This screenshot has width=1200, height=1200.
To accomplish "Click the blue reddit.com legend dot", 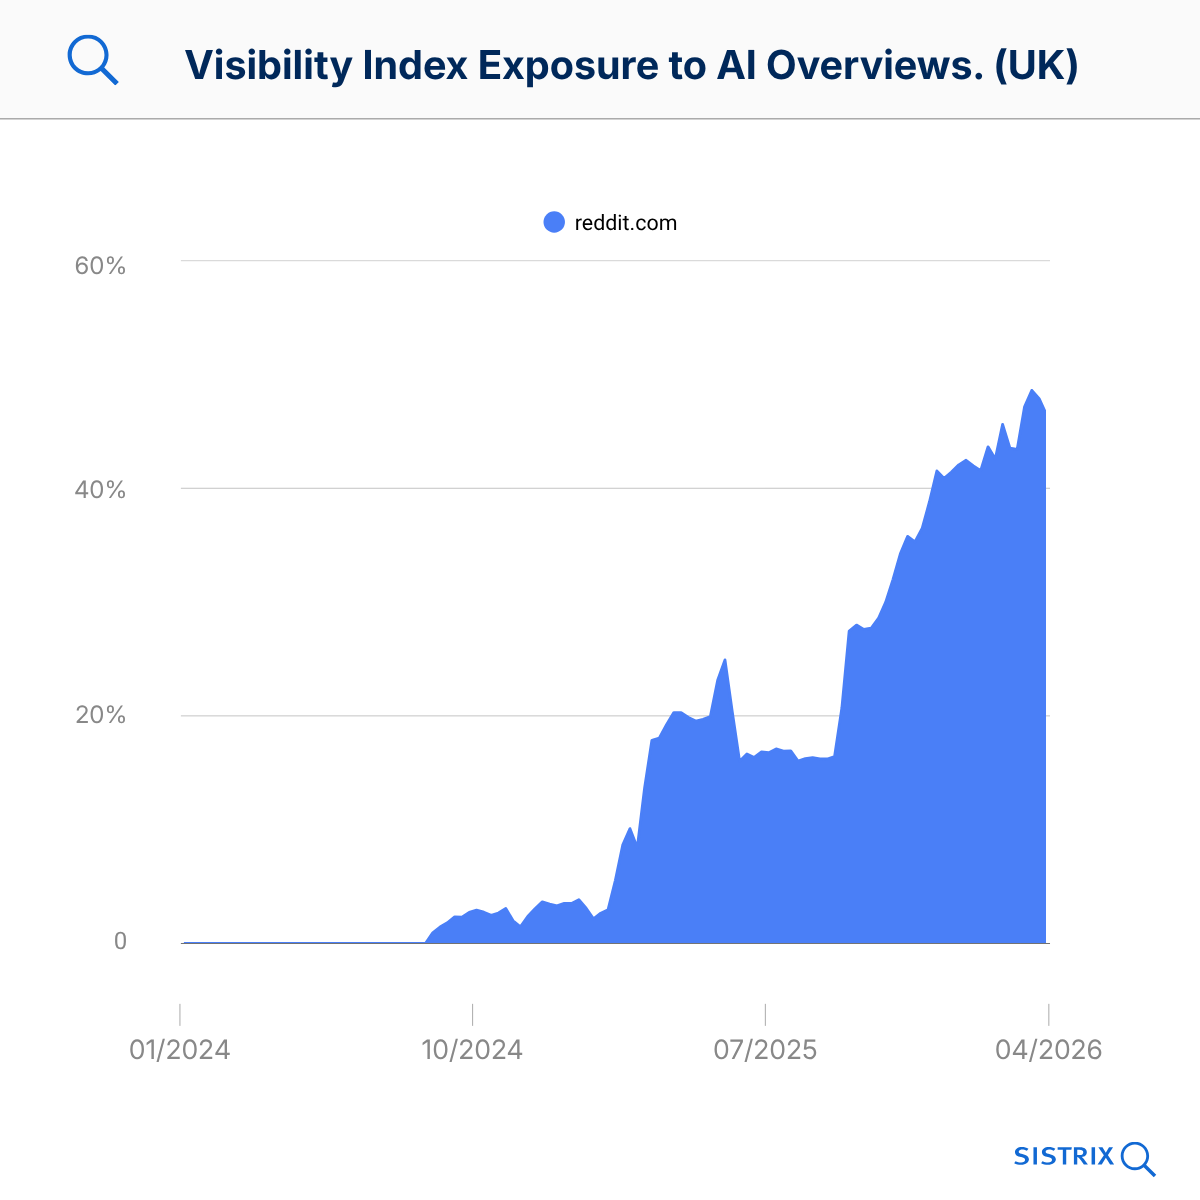I will pos(554,222).
